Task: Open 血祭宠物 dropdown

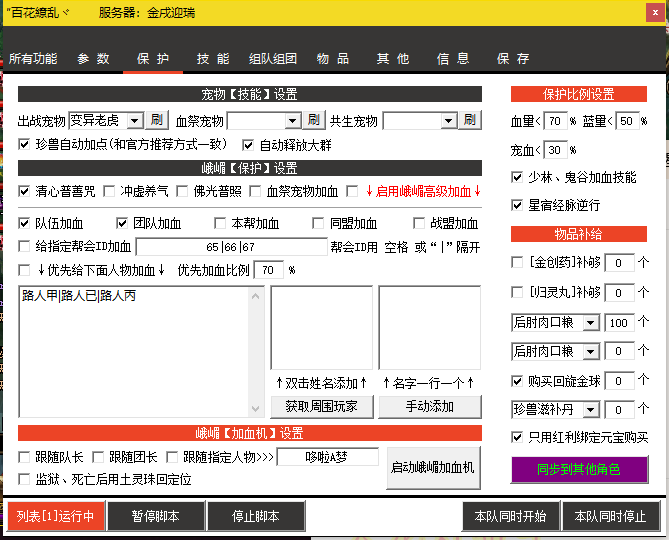Action: point(293,121)
